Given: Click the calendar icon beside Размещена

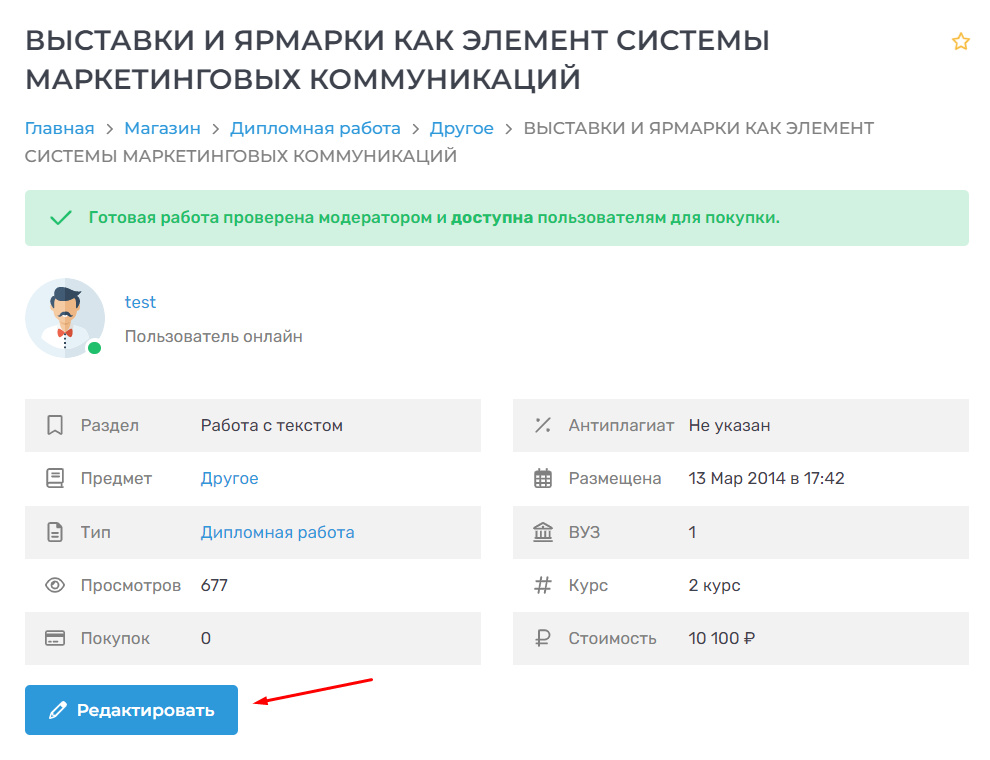Looking at the screenshot, I should pos(543,478).
